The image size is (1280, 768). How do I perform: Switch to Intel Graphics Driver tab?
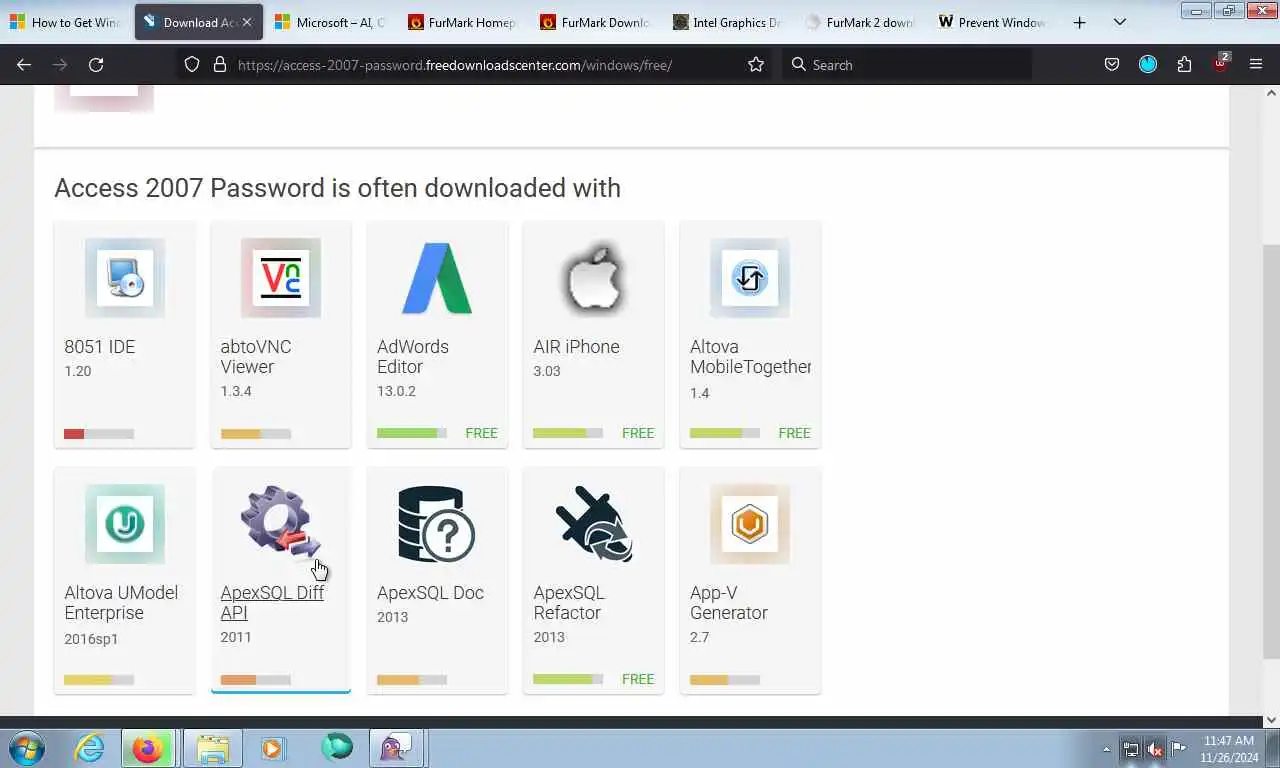726,22
